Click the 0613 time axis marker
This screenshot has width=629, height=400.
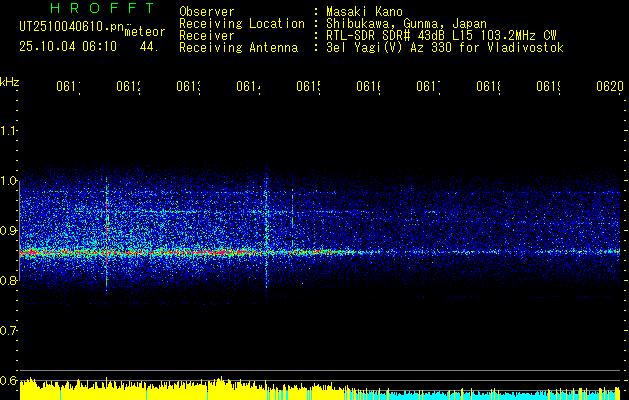pyautogui.click(x=189, y=86)
